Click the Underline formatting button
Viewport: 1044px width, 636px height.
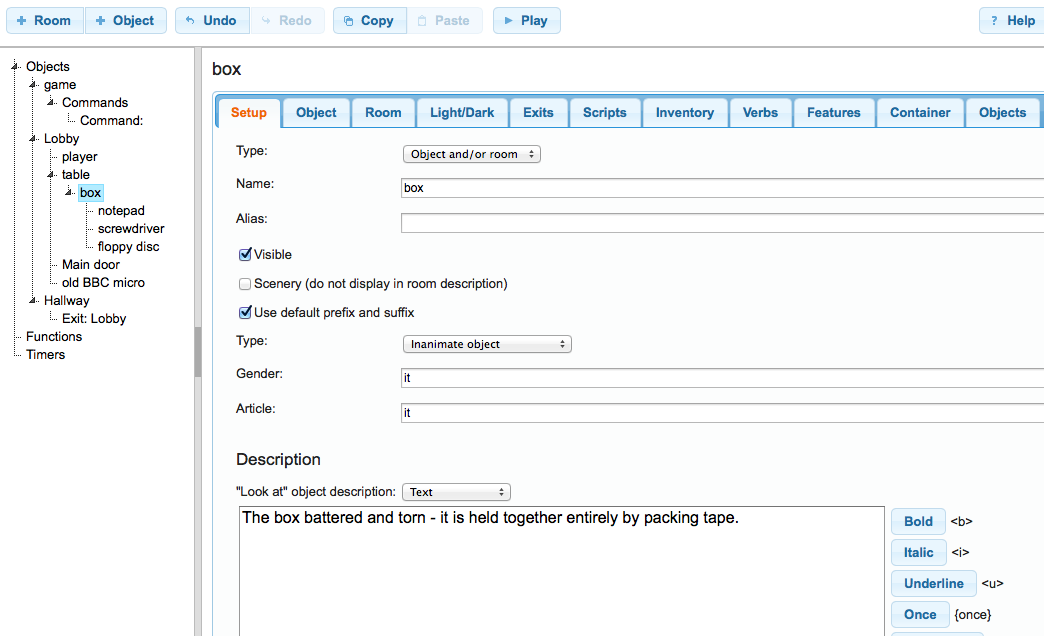click(933, 583)
